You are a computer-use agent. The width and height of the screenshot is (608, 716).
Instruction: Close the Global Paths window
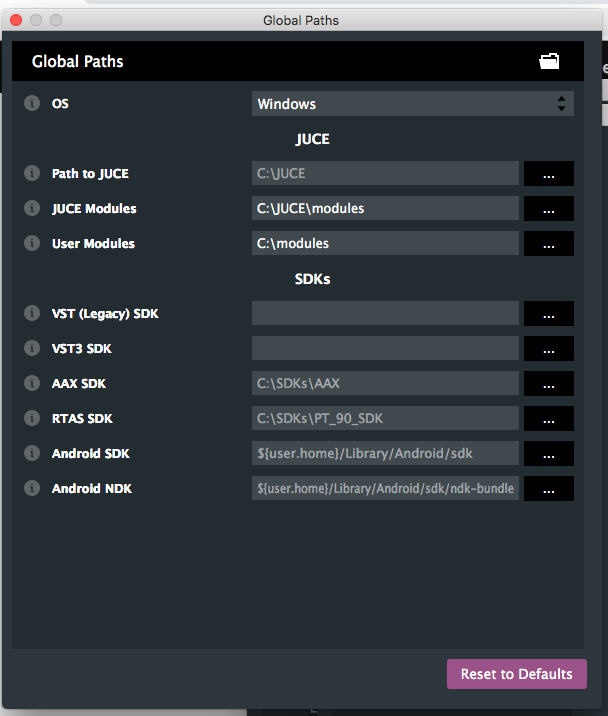coord(16,20)
